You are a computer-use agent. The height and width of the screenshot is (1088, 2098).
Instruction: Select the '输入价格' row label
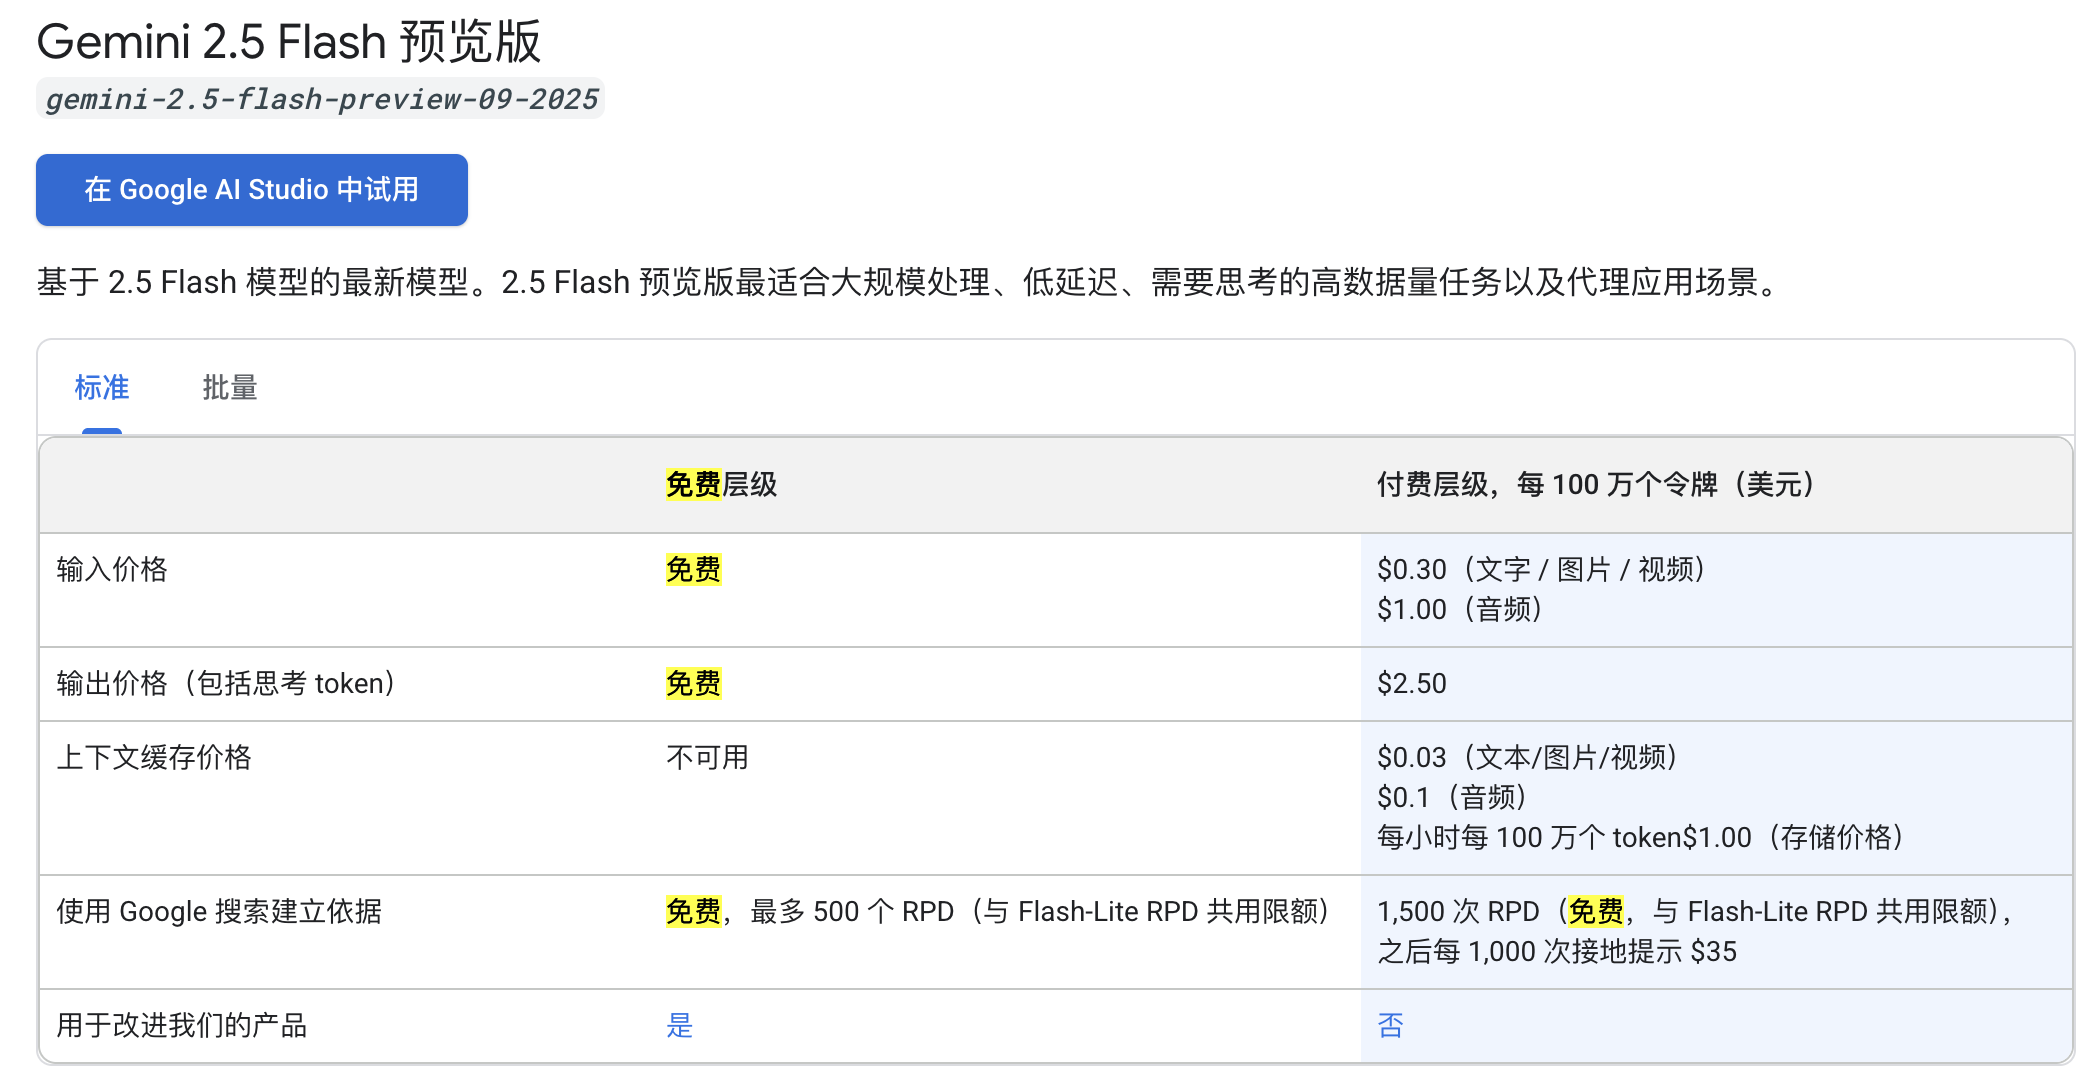point(112,570)
